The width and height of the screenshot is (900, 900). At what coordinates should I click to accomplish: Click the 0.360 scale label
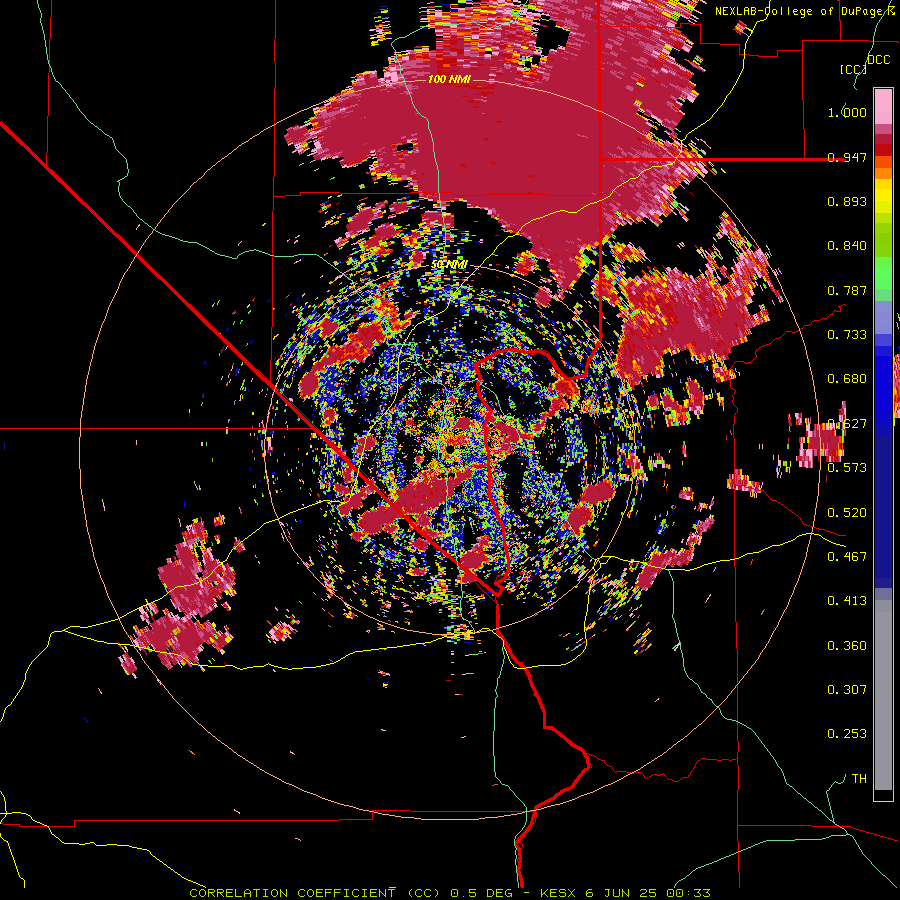[x=847, y=646]
